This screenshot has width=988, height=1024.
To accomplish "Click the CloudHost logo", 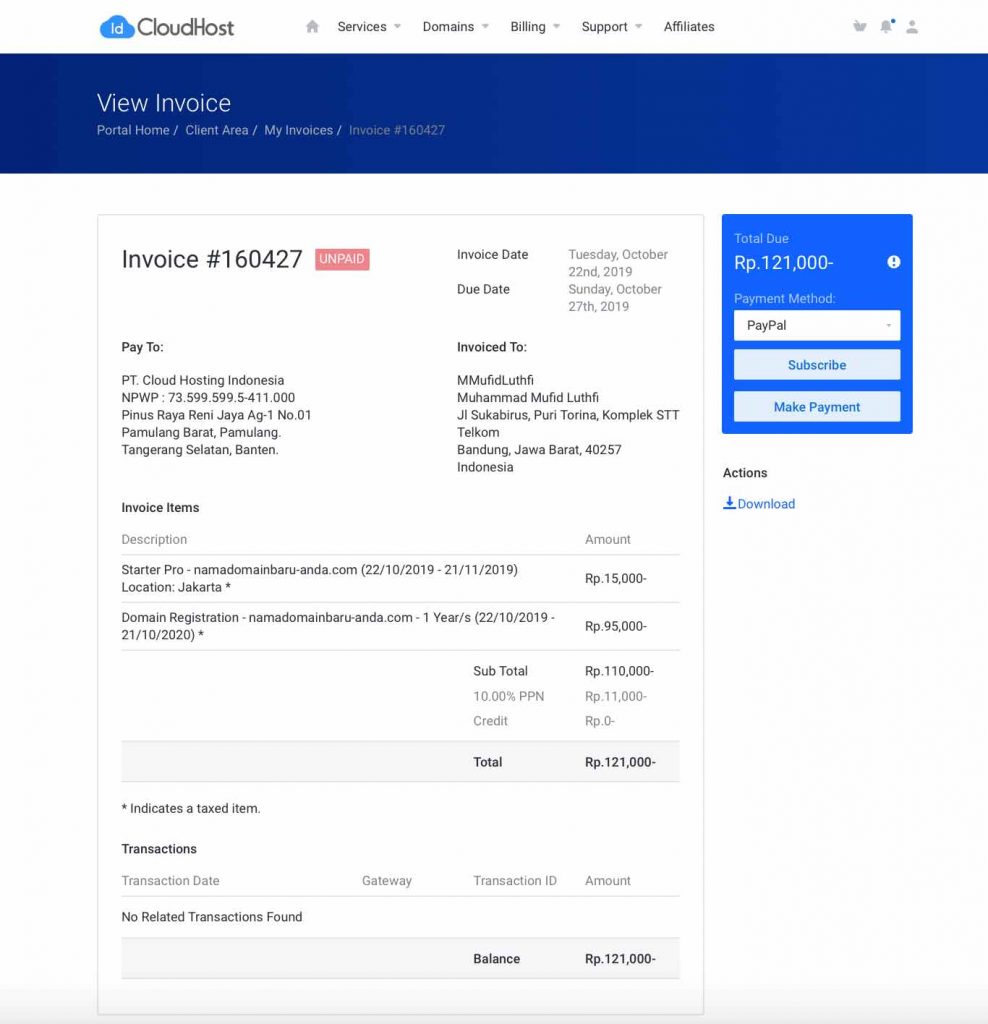I will coord(165,27).
